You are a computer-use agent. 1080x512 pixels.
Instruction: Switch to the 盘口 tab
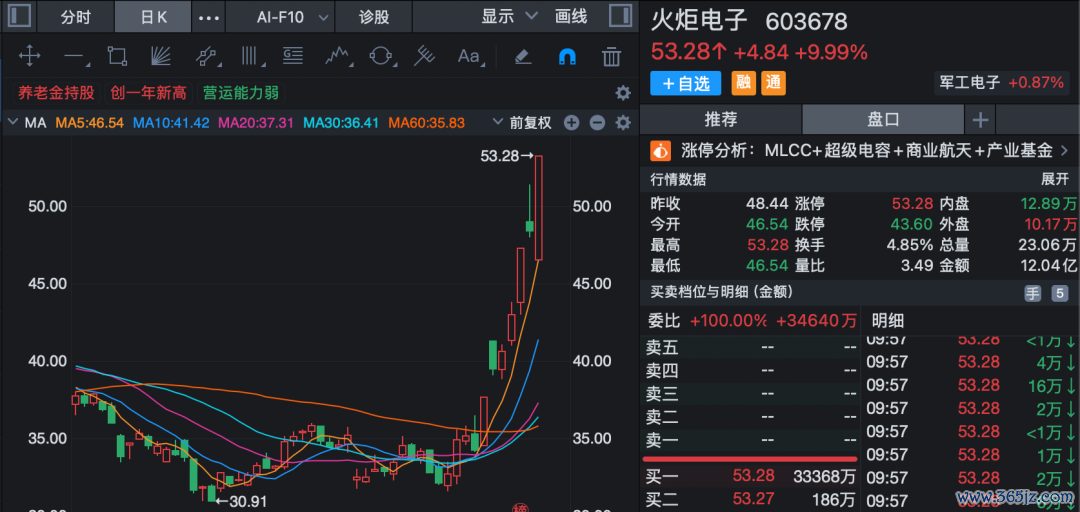(x=883, y=120)
